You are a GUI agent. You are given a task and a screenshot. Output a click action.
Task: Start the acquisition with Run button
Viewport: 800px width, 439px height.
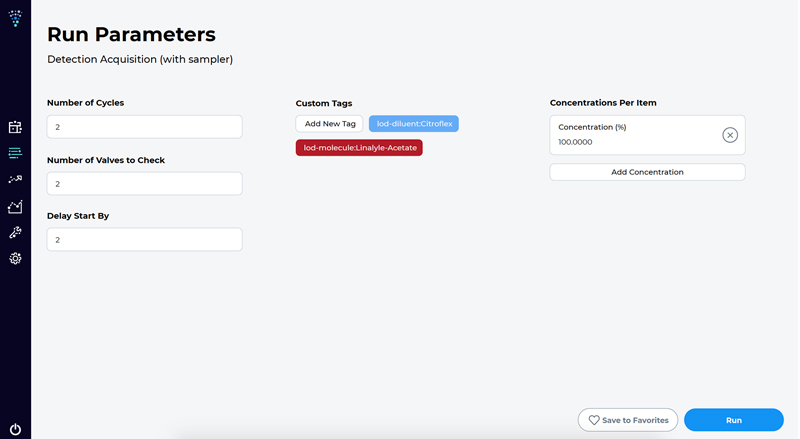point(734,420)
